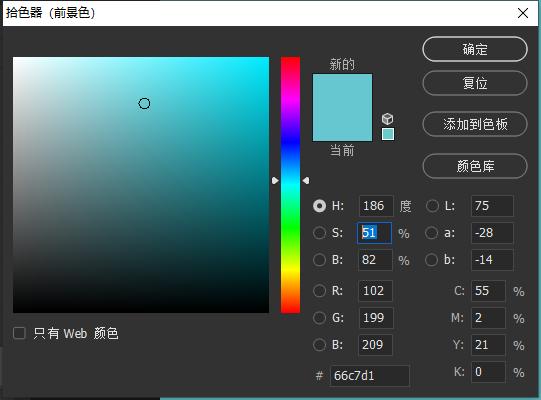Select the R red radio button
This screenshot has height=400, width=541.
click(x=319, y=291)
